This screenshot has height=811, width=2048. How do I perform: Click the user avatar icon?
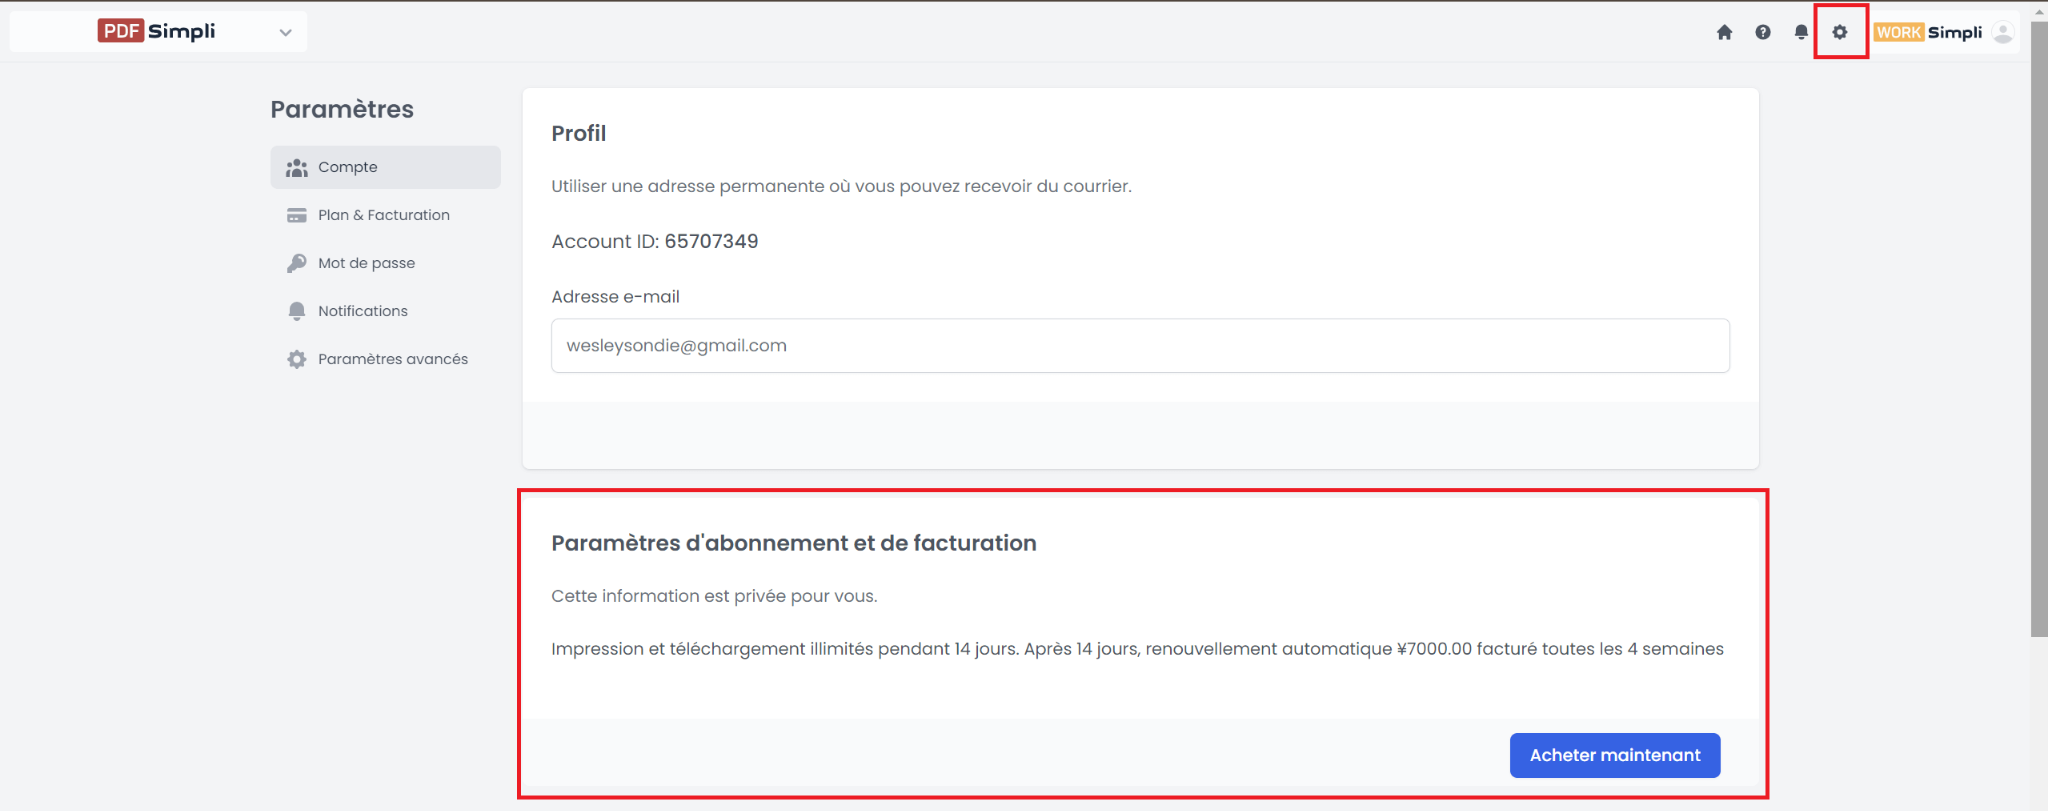point(2003,32)
